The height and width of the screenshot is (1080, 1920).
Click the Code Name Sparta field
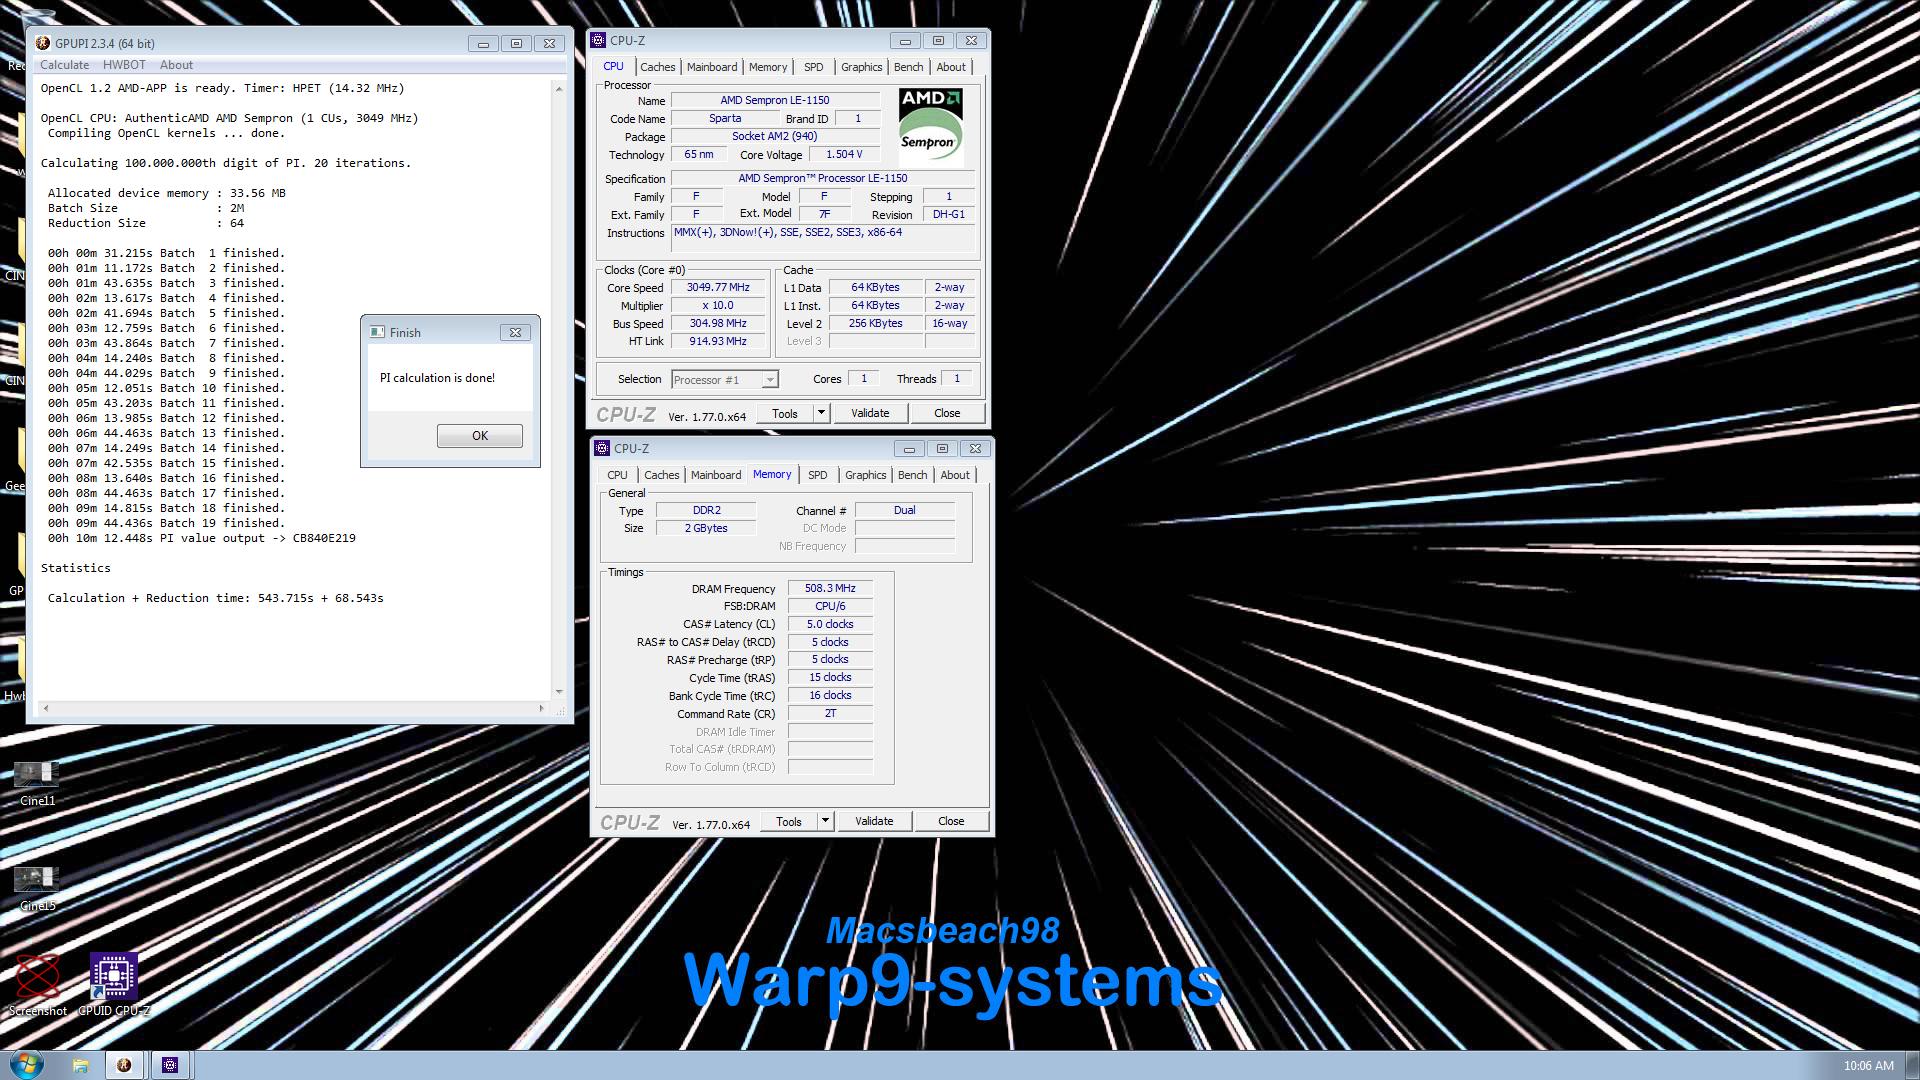(725, 119)
